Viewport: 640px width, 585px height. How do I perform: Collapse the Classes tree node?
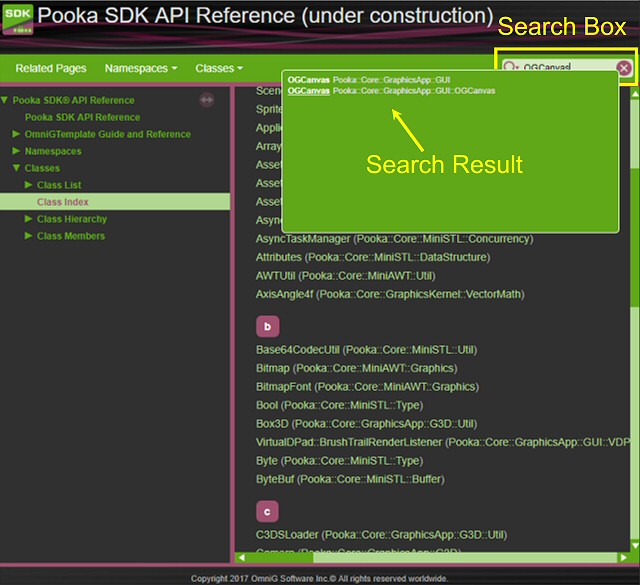click(x=16, y=168)
